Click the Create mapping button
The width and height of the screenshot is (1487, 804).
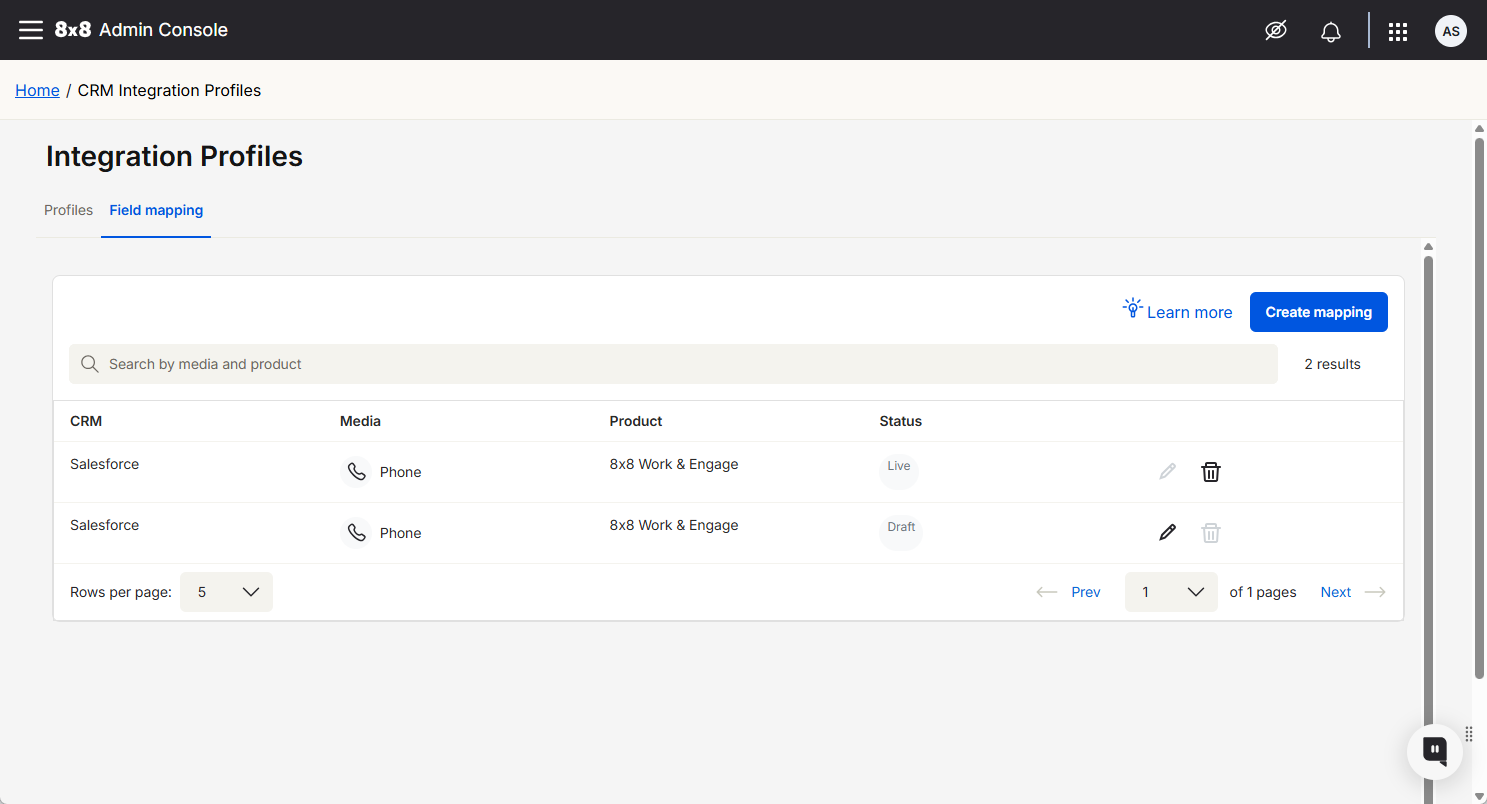coord(1318,312)
